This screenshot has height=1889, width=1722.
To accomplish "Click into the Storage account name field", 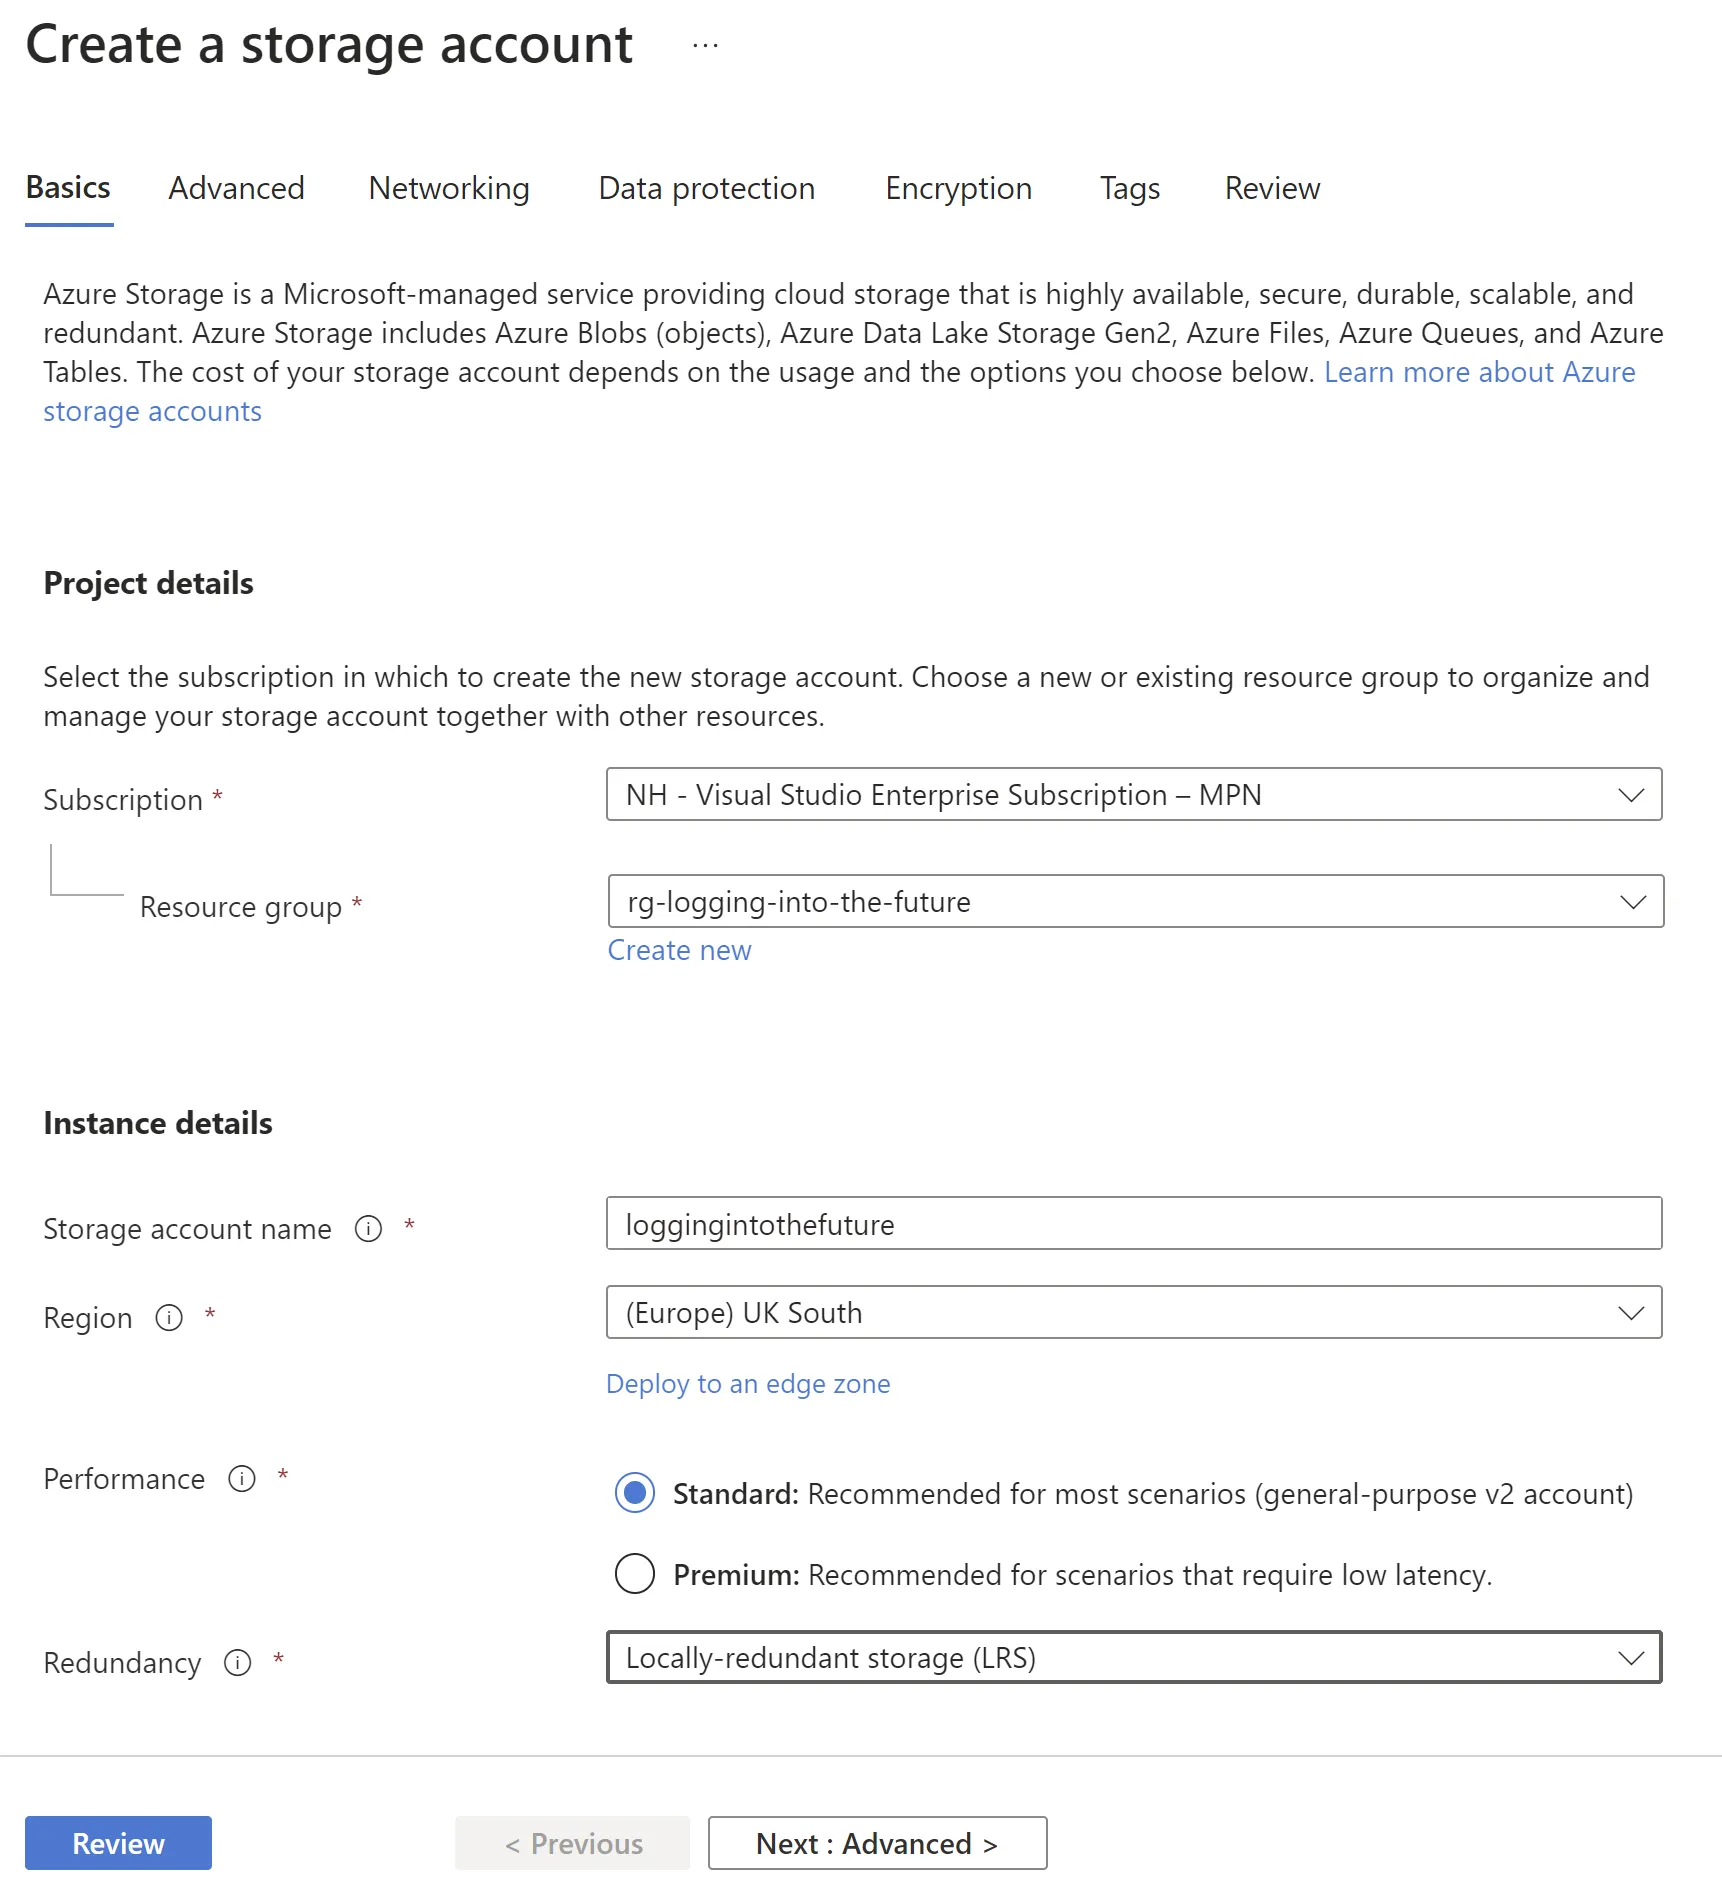I will [x=1134, y=1223].
